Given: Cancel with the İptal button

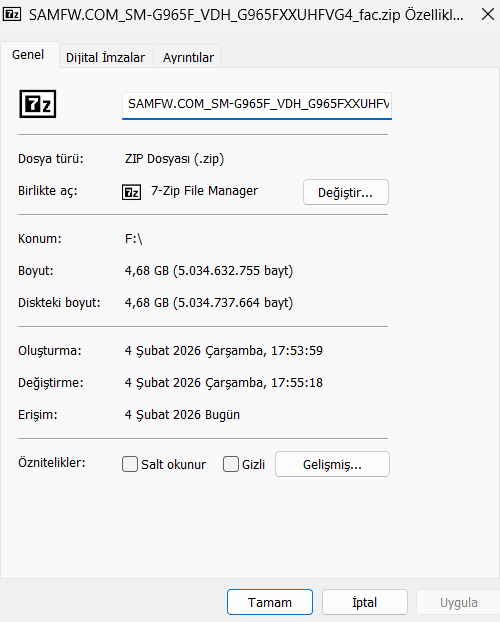Looking at the screenshot, I should pos(365,602).
